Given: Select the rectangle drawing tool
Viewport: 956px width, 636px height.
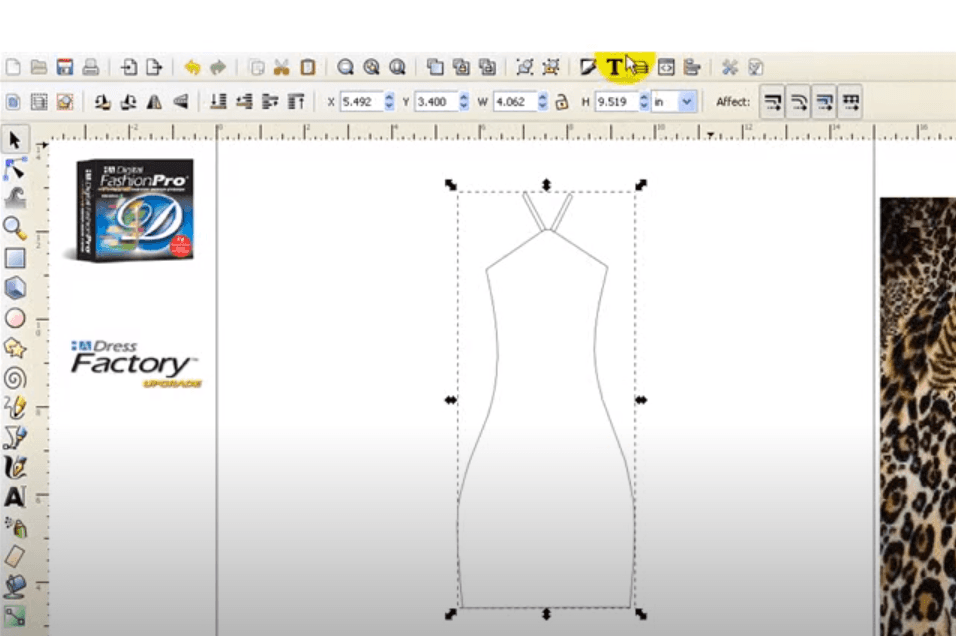Looking at the screenshot, I should [x=15, y=258].
